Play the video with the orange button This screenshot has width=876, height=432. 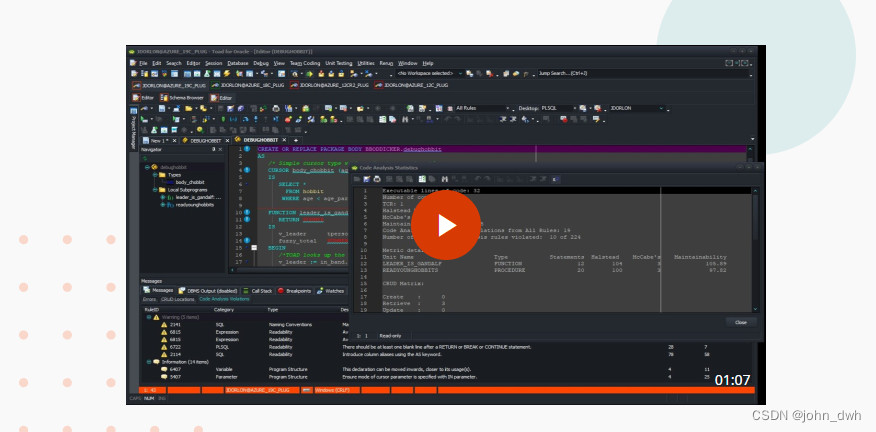pos(446,225)
